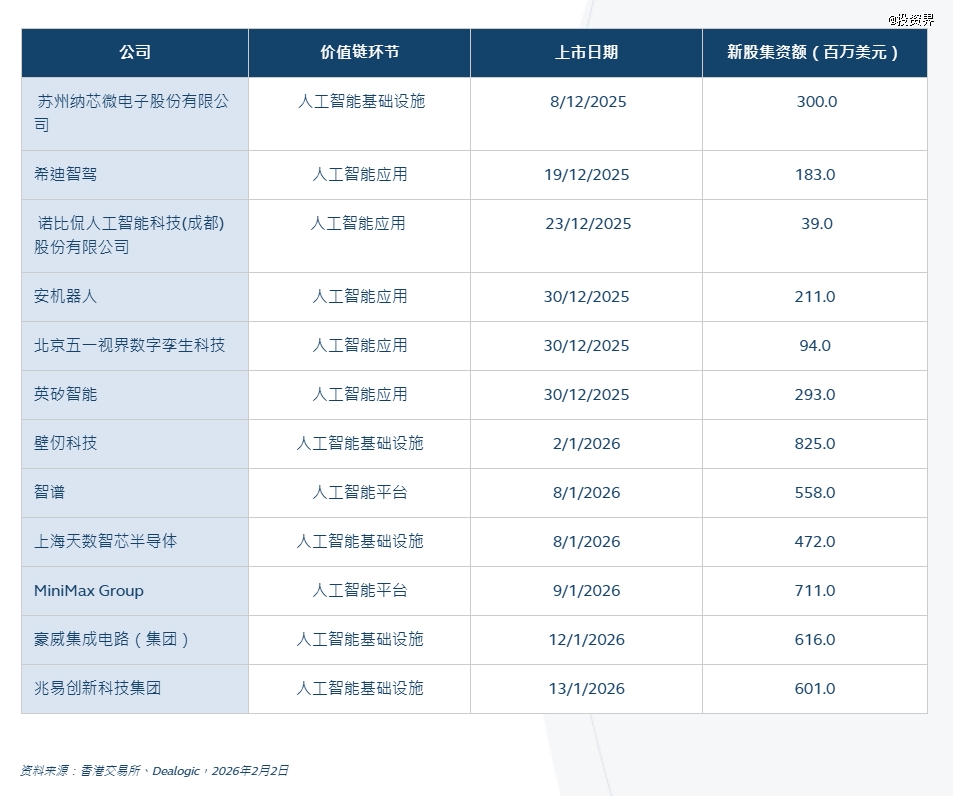Screen dimensions: 953x796
Task: Click the 豪威集成电路（集团）cell
Action: (112, 640)
